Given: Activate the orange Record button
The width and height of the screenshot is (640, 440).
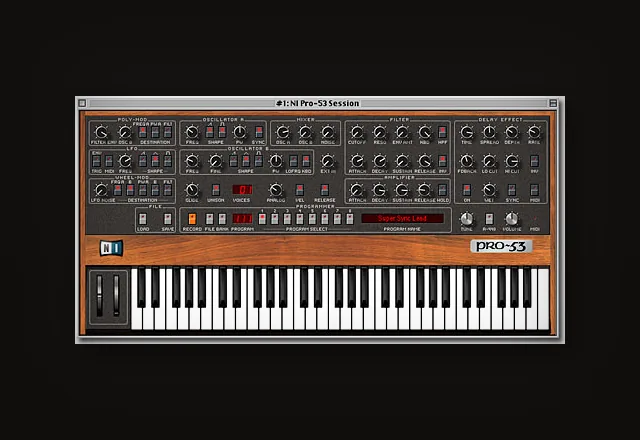Looking at the screenshot, I should 192,219.
